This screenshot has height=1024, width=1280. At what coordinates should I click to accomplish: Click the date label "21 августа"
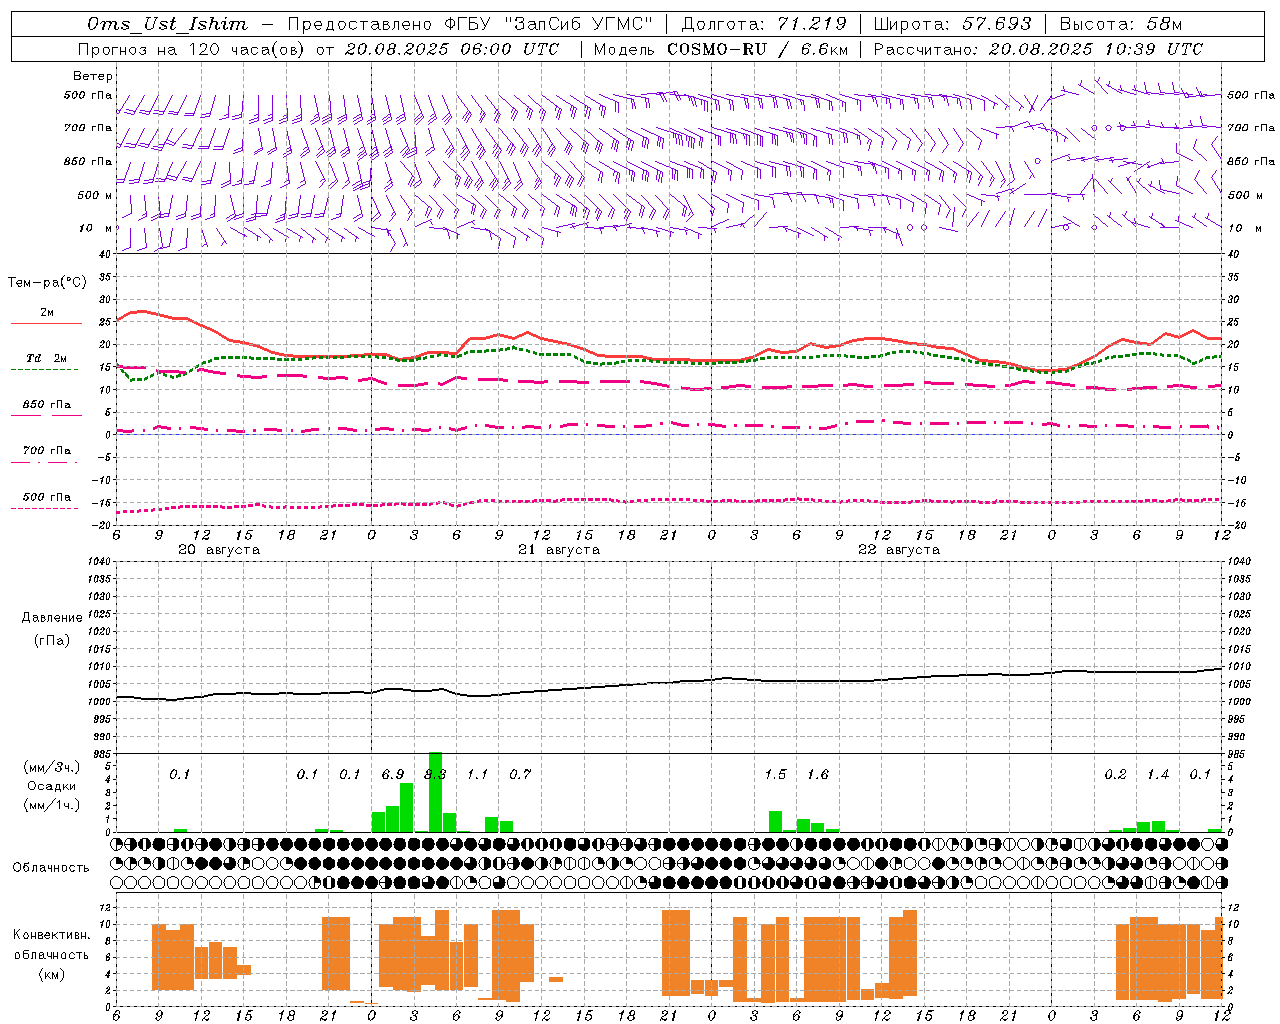[x=559, y=550]
